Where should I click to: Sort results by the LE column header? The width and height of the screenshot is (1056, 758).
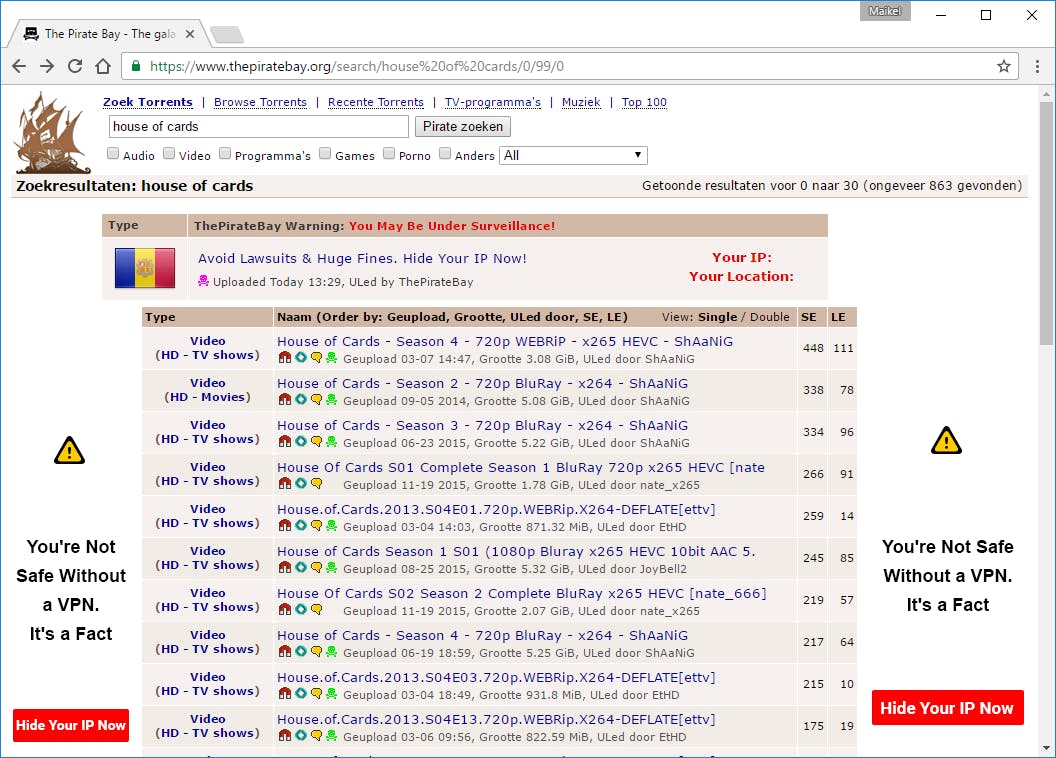click(x=838, y=317)
